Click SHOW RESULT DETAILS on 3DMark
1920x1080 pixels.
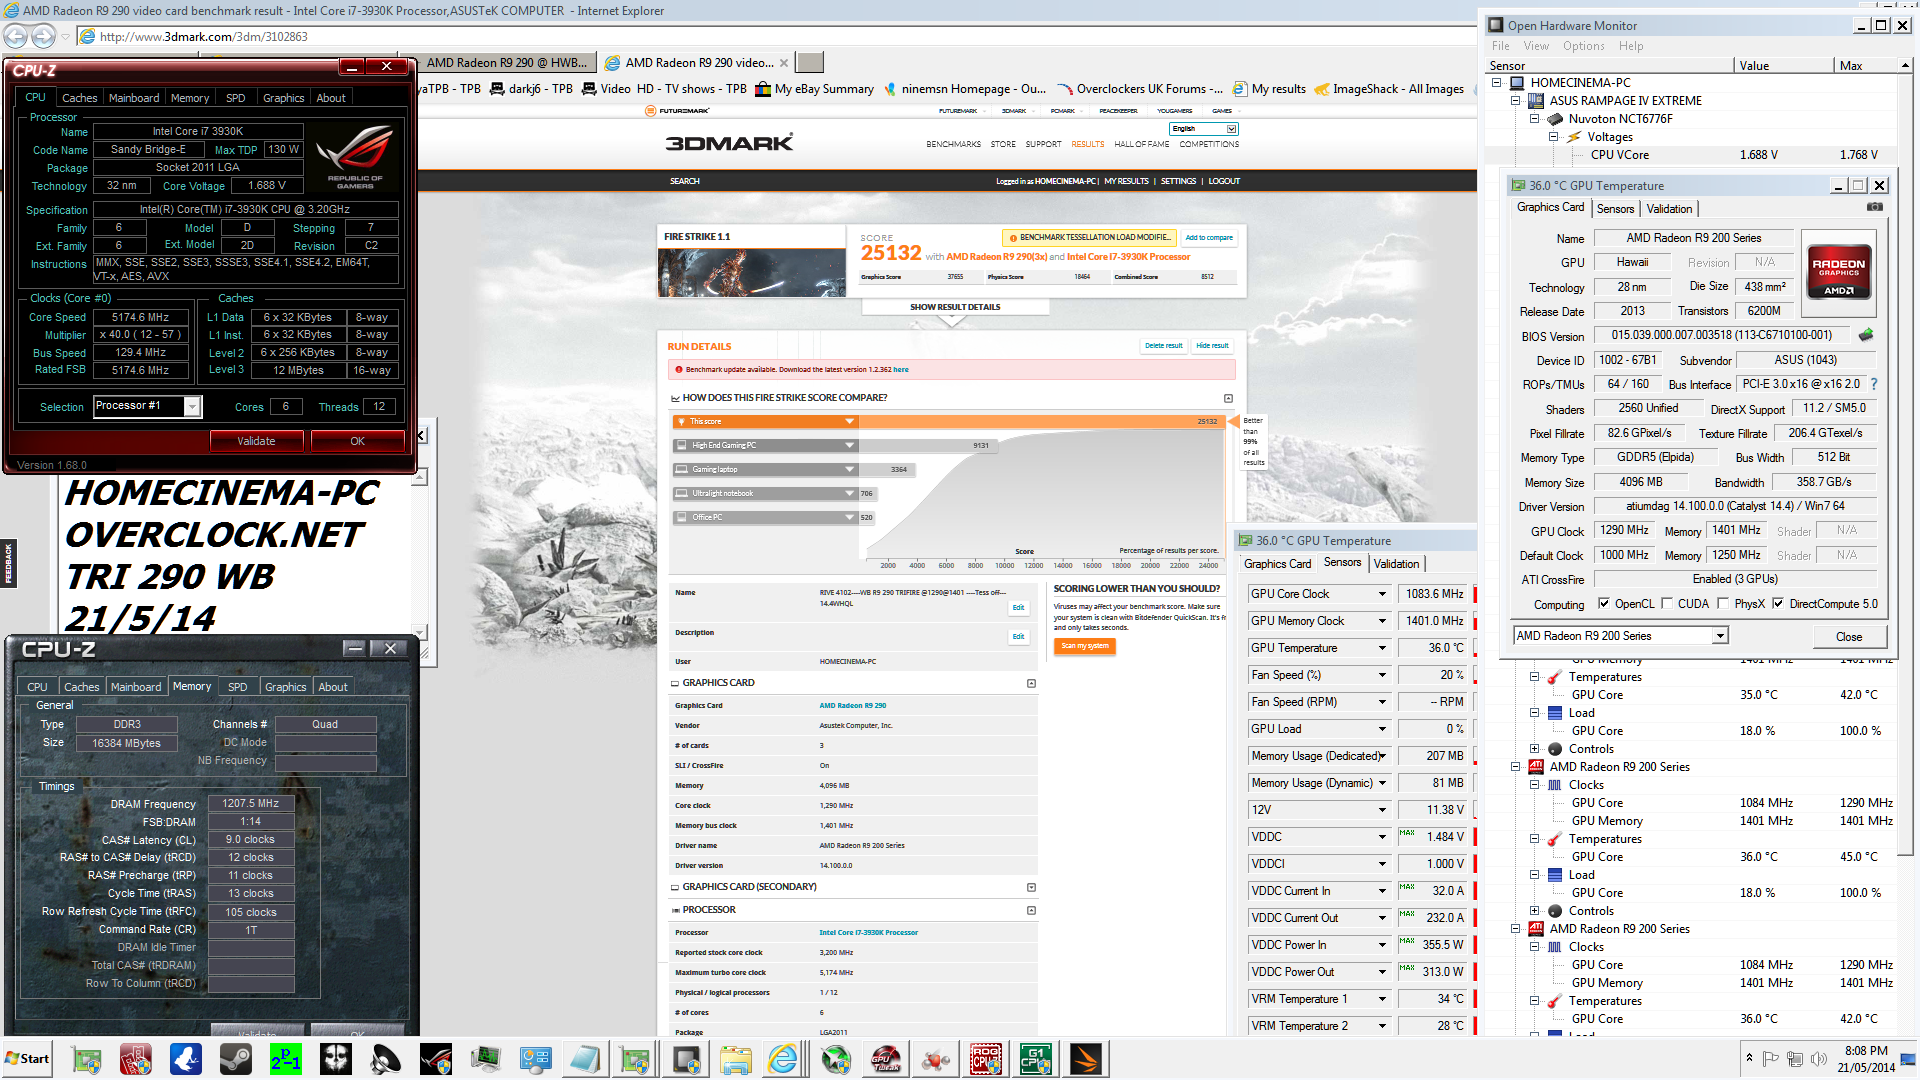[955, 307]
